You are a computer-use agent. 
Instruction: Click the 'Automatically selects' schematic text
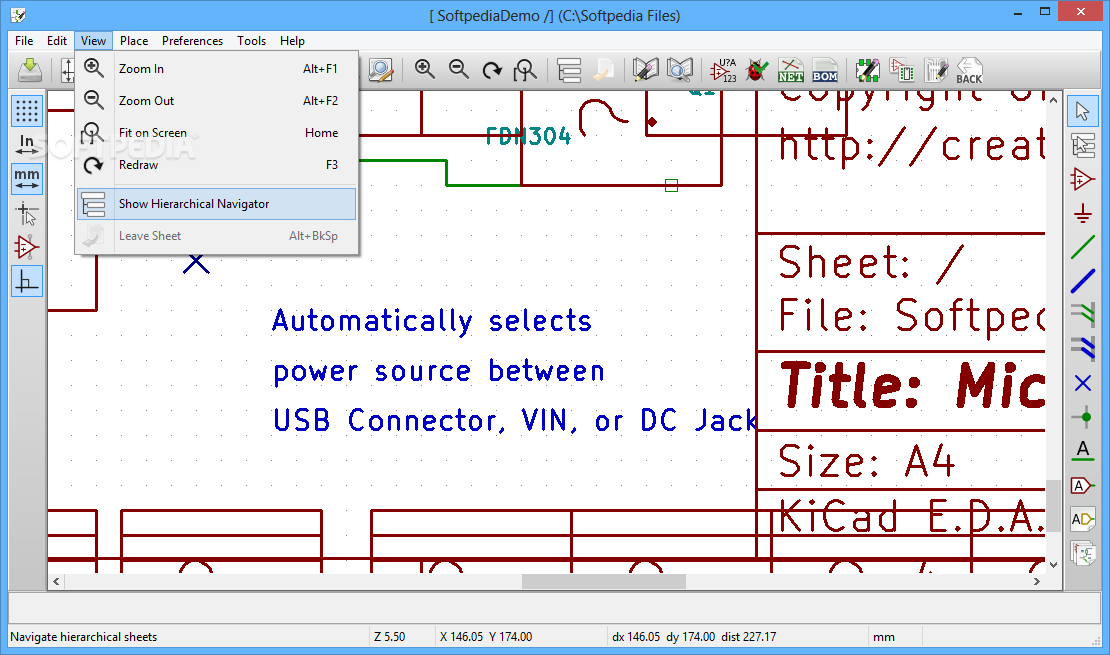coord(432,321)
